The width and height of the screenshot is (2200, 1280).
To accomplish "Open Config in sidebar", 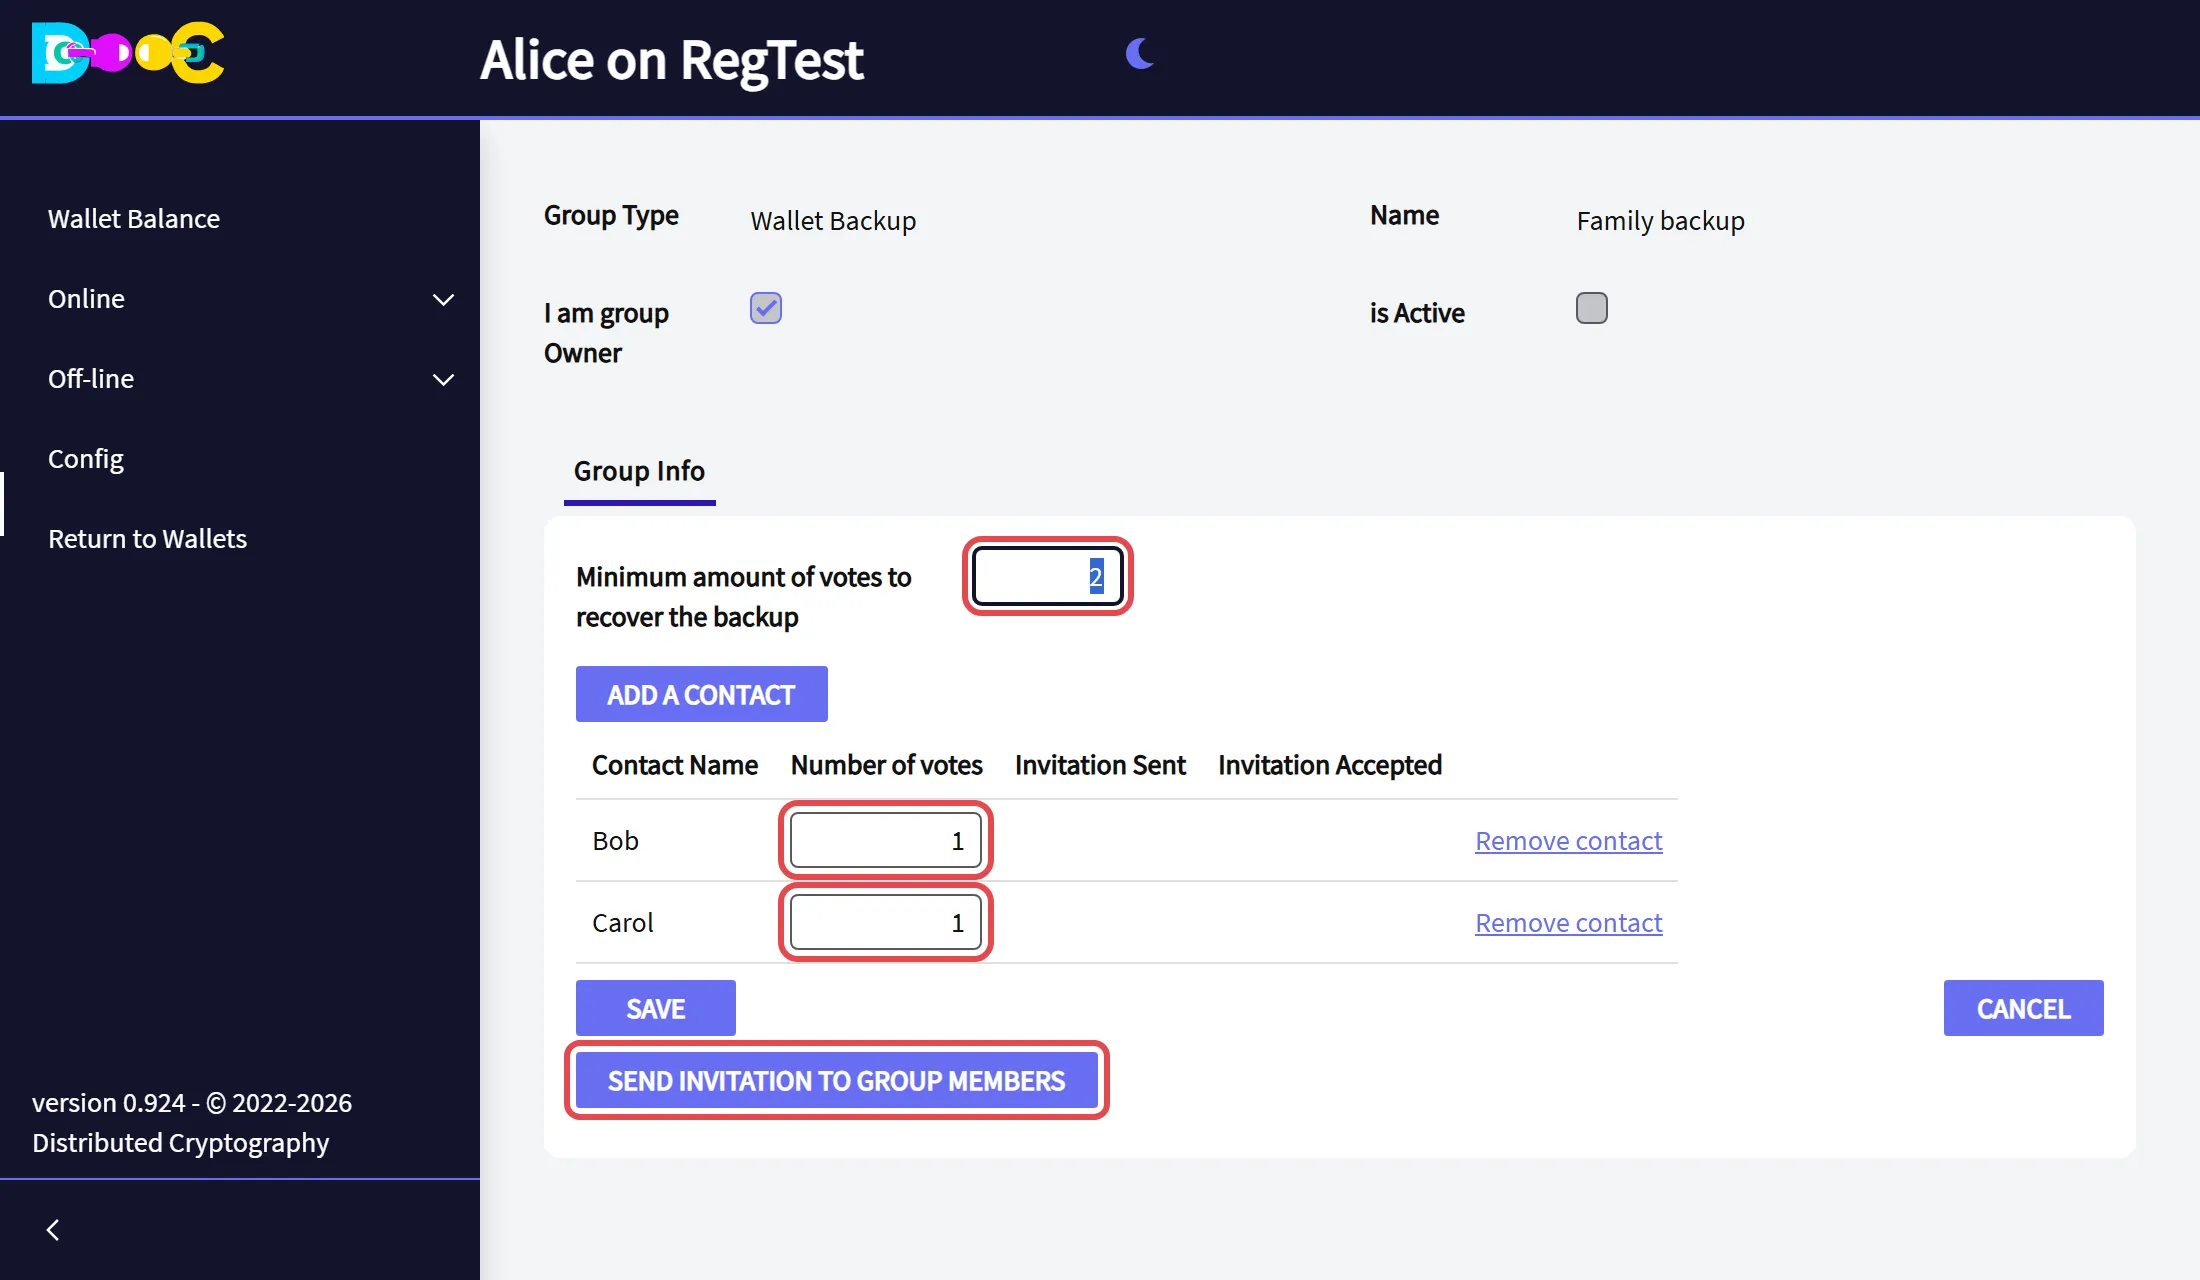I will (86, 459).
